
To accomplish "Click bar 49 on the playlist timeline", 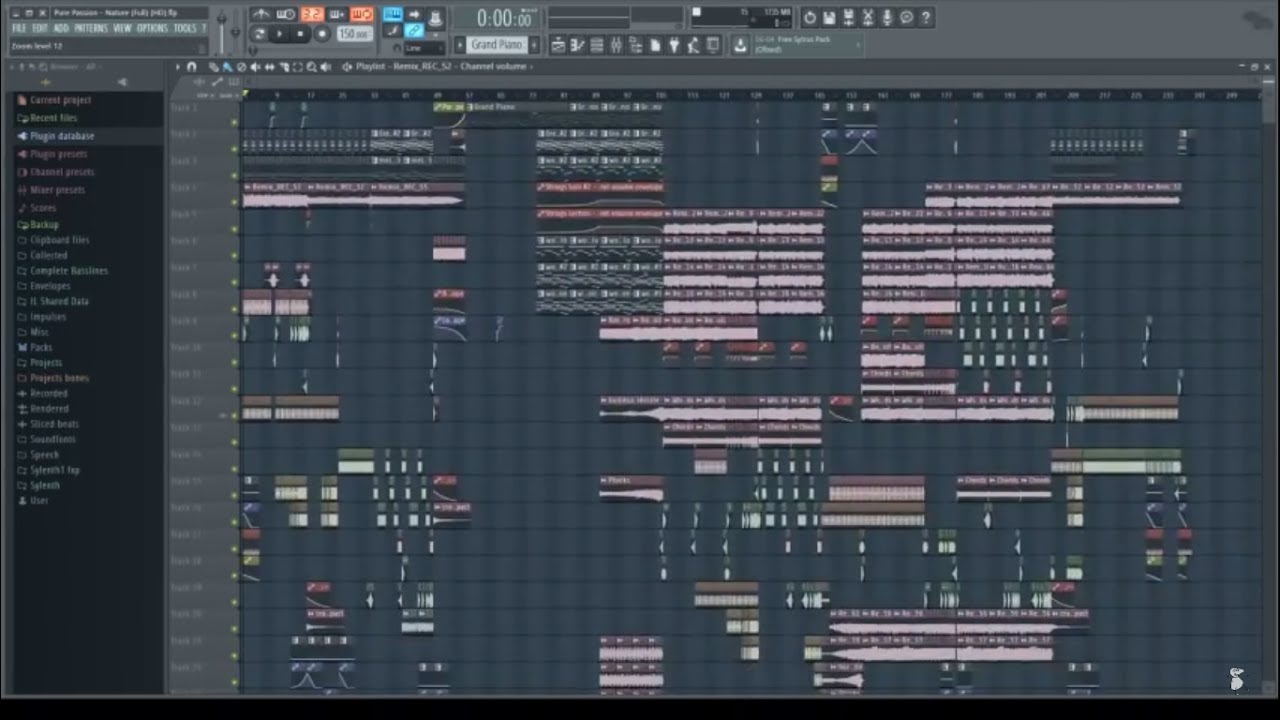I will point(437,95).
